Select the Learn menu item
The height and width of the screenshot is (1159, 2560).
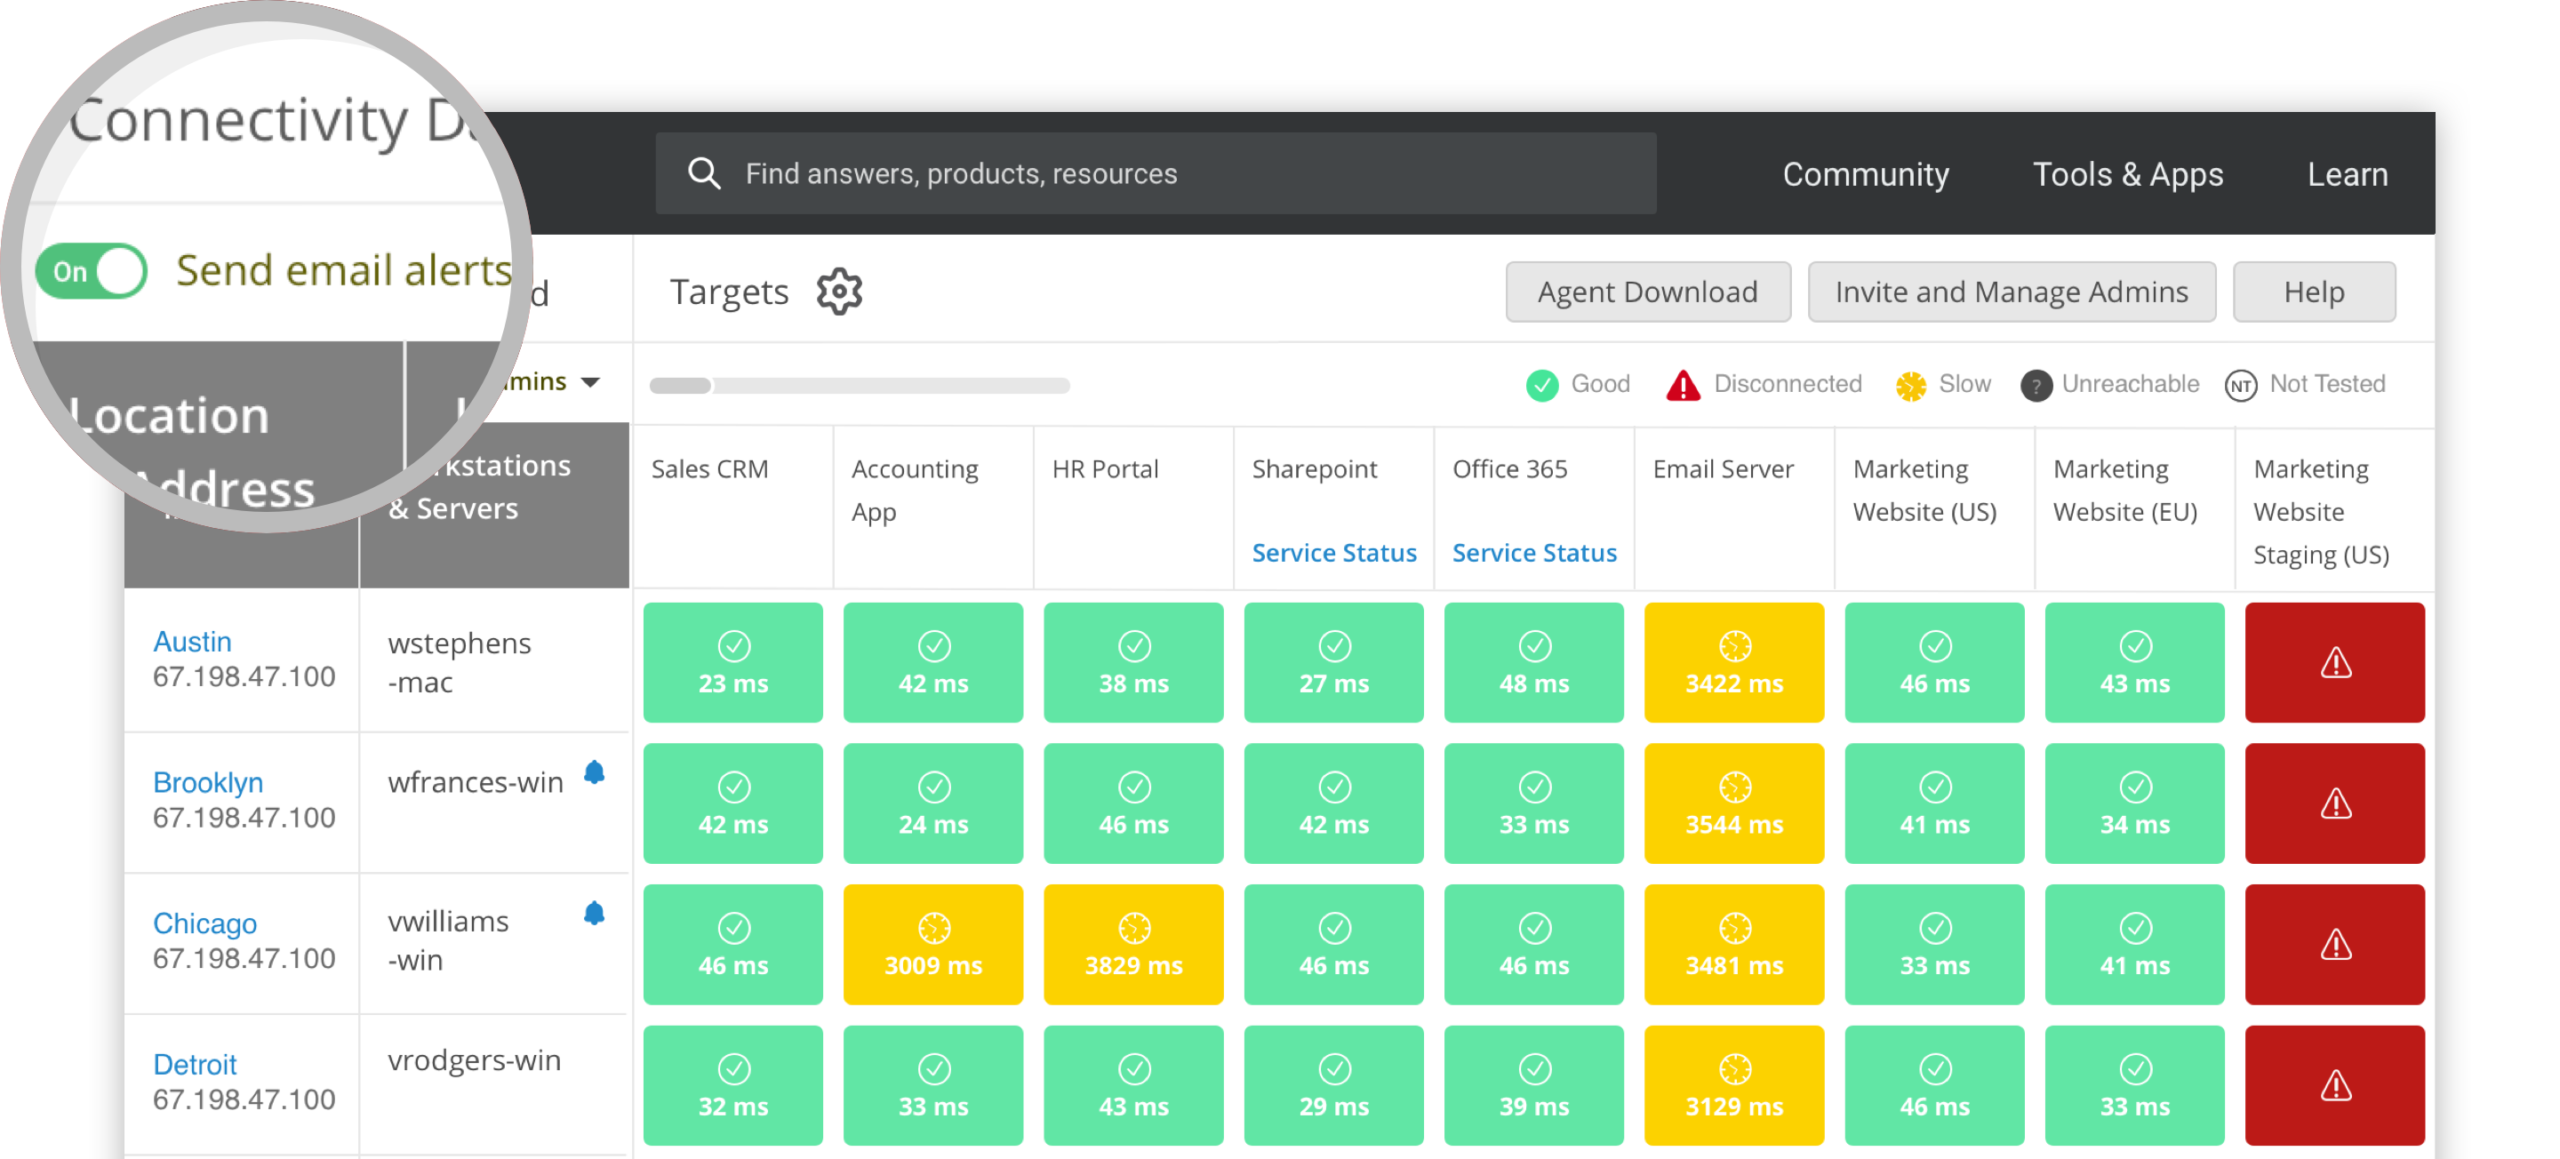2347,173
